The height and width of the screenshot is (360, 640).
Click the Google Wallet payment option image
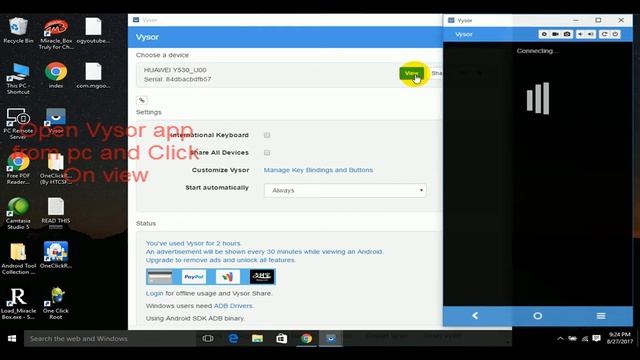[x=228, y=277]
